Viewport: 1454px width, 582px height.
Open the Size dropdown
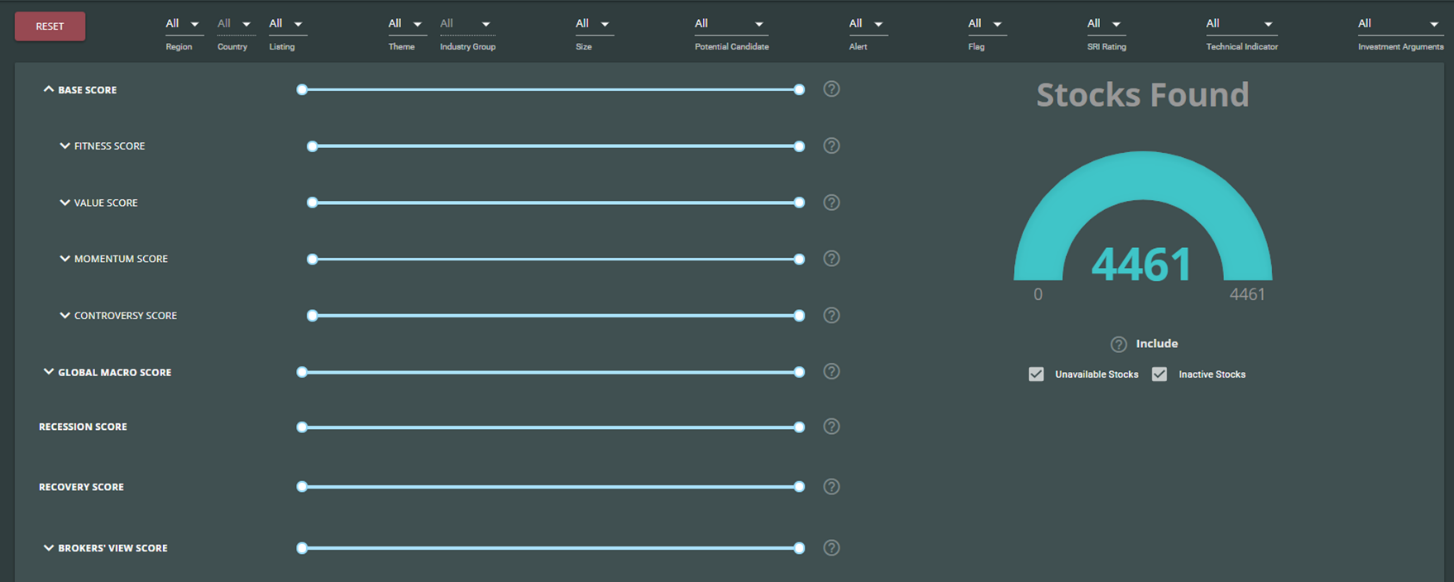click(594, 24)
